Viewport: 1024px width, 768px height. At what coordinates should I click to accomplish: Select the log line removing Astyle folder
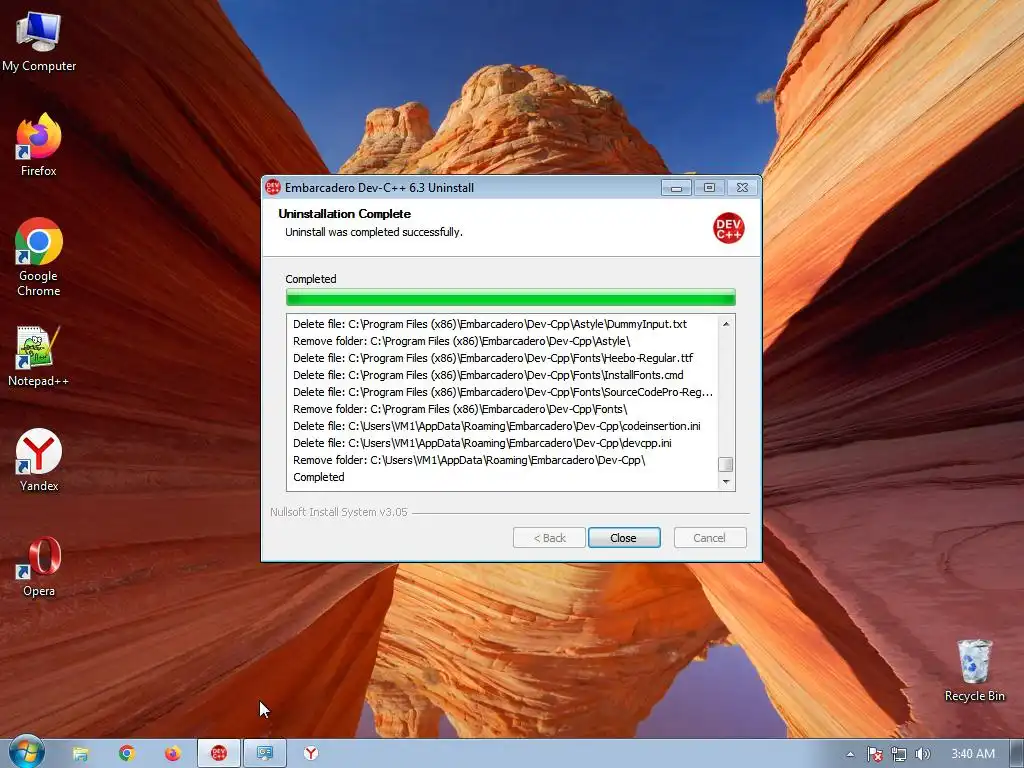pyautogui.click(x=462, y=341)
